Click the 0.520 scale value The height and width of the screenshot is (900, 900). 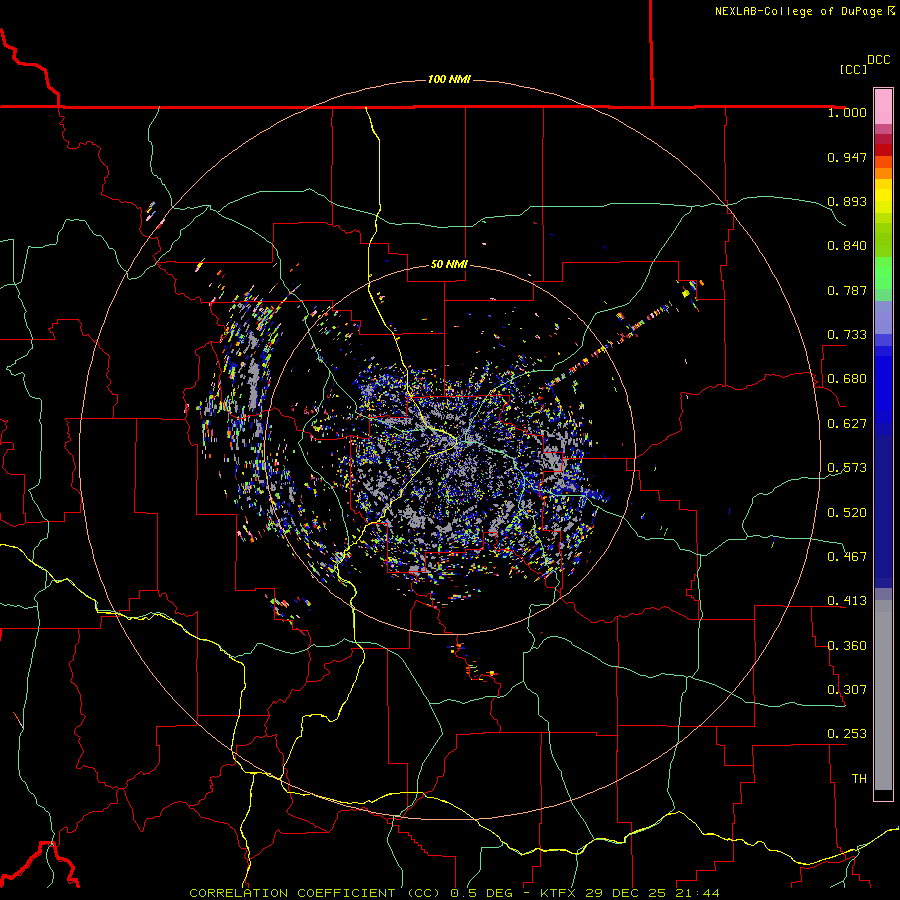(x=847, y=513)
